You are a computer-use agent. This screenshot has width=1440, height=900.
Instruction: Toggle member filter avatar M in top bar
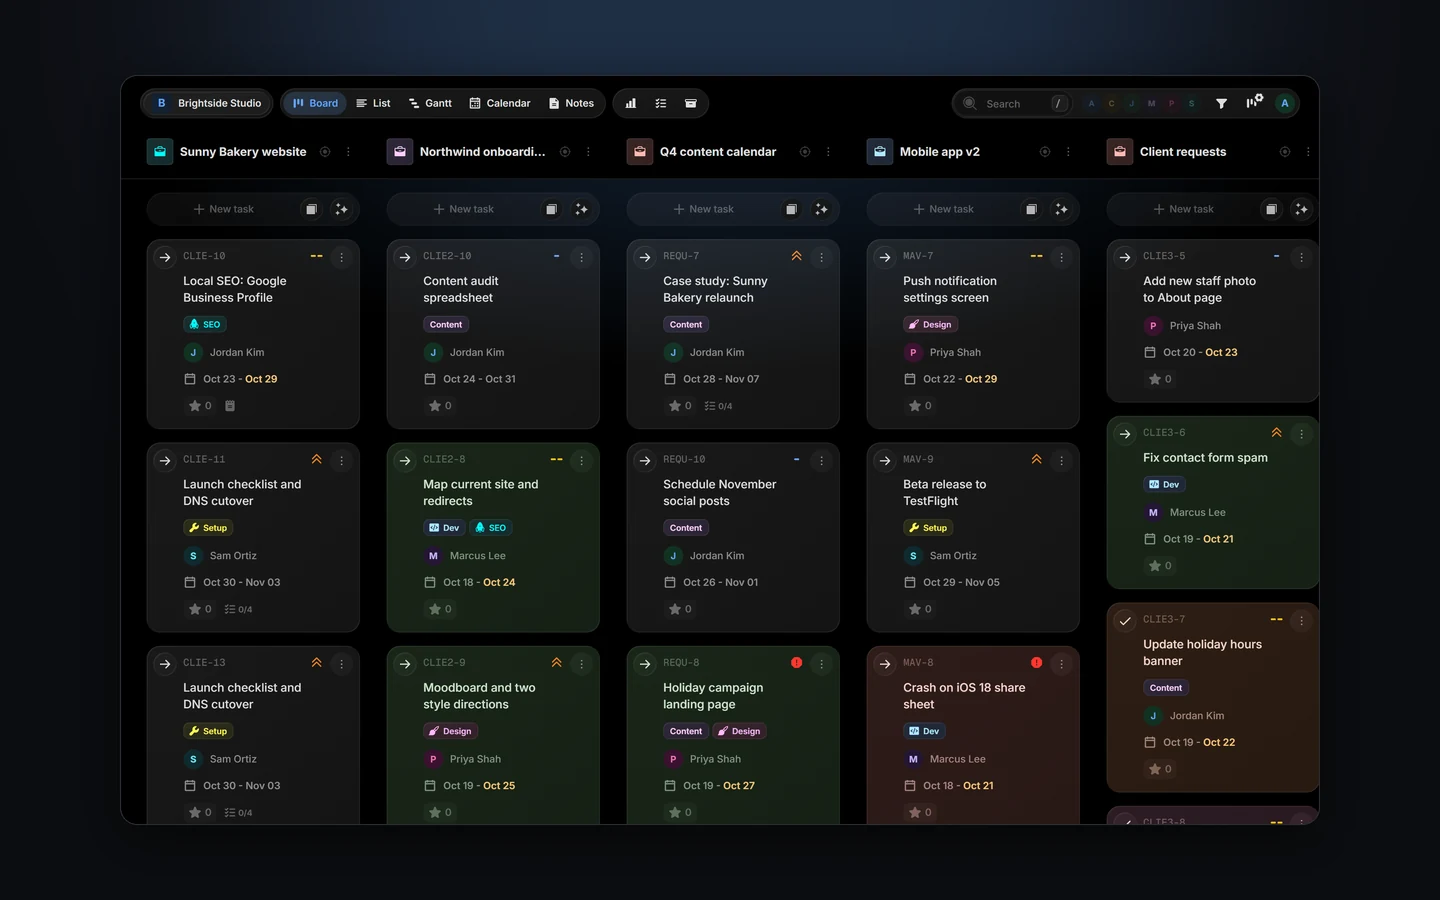[x=1151, y=103]
